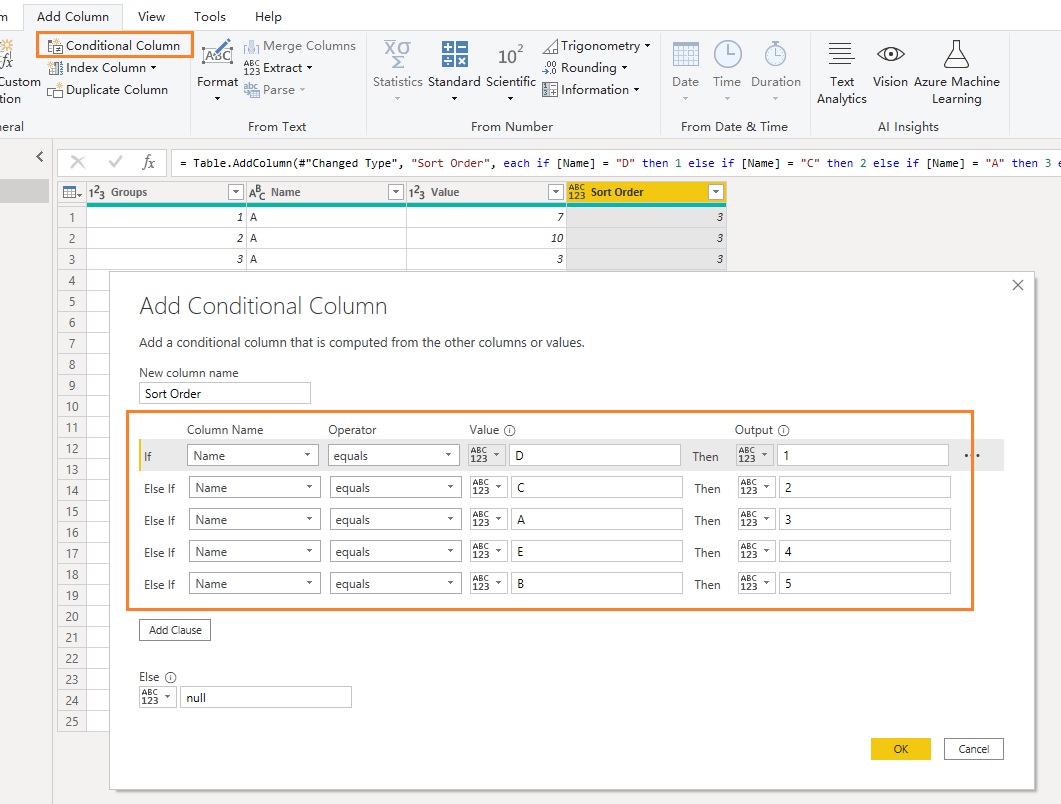Open the Value column filter dropdown
Image resolution: width=1061 pixels, height=804 pixels.
[x=556, y=192]
